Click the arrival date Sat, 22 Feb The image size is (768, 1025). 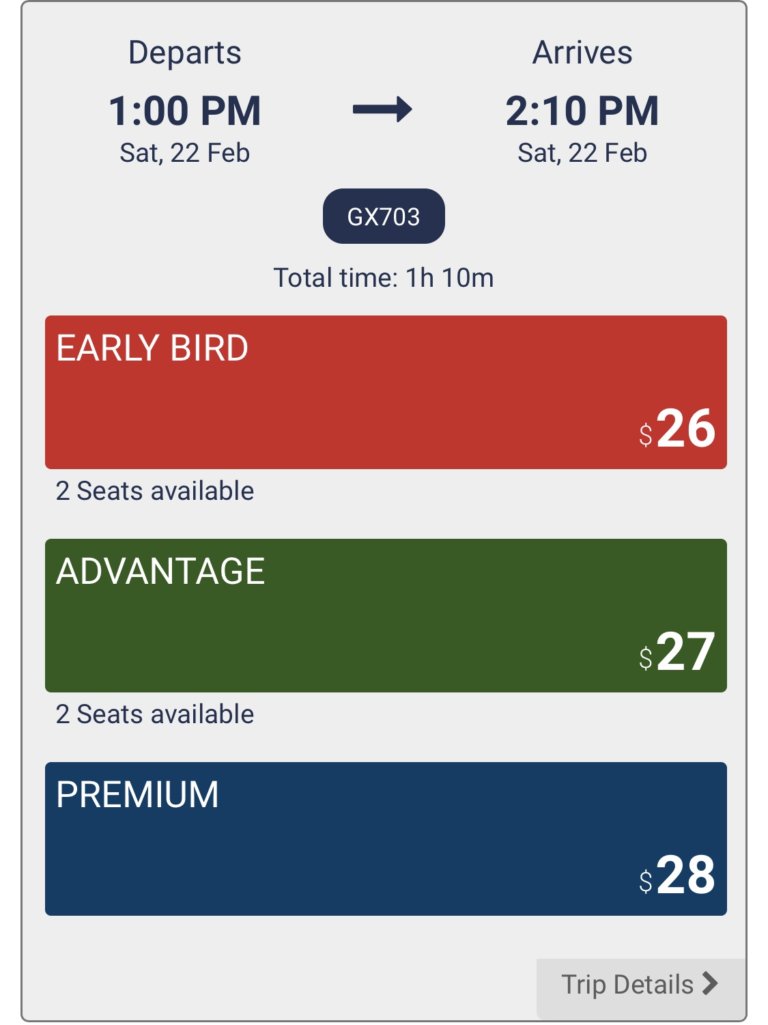click(582, 153)
